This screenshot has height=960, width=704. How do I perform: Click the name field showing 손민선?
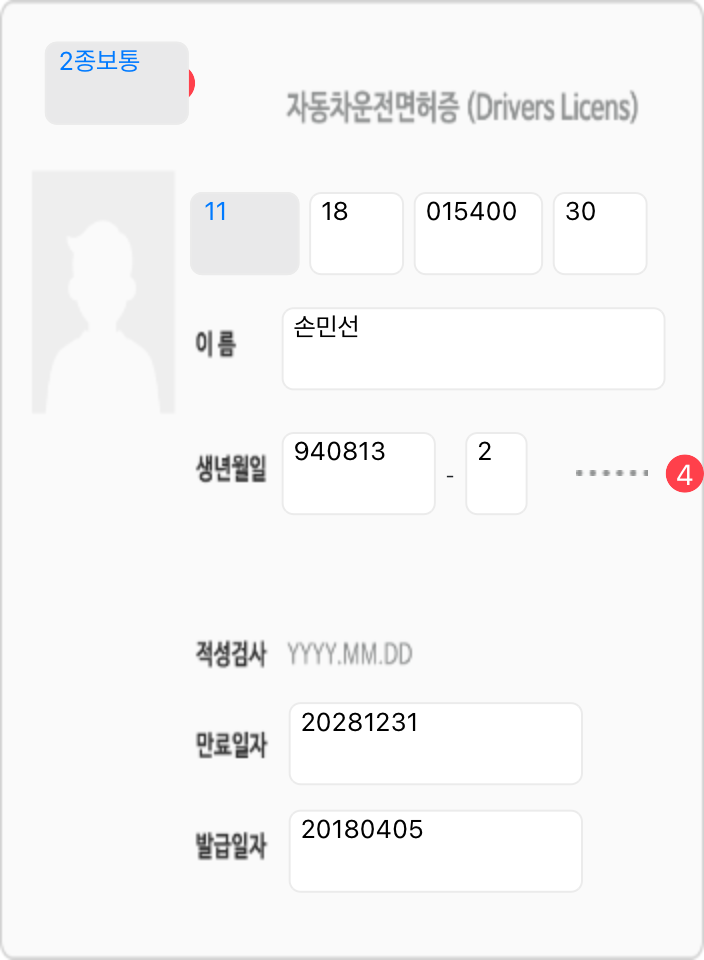coord(473,348)
